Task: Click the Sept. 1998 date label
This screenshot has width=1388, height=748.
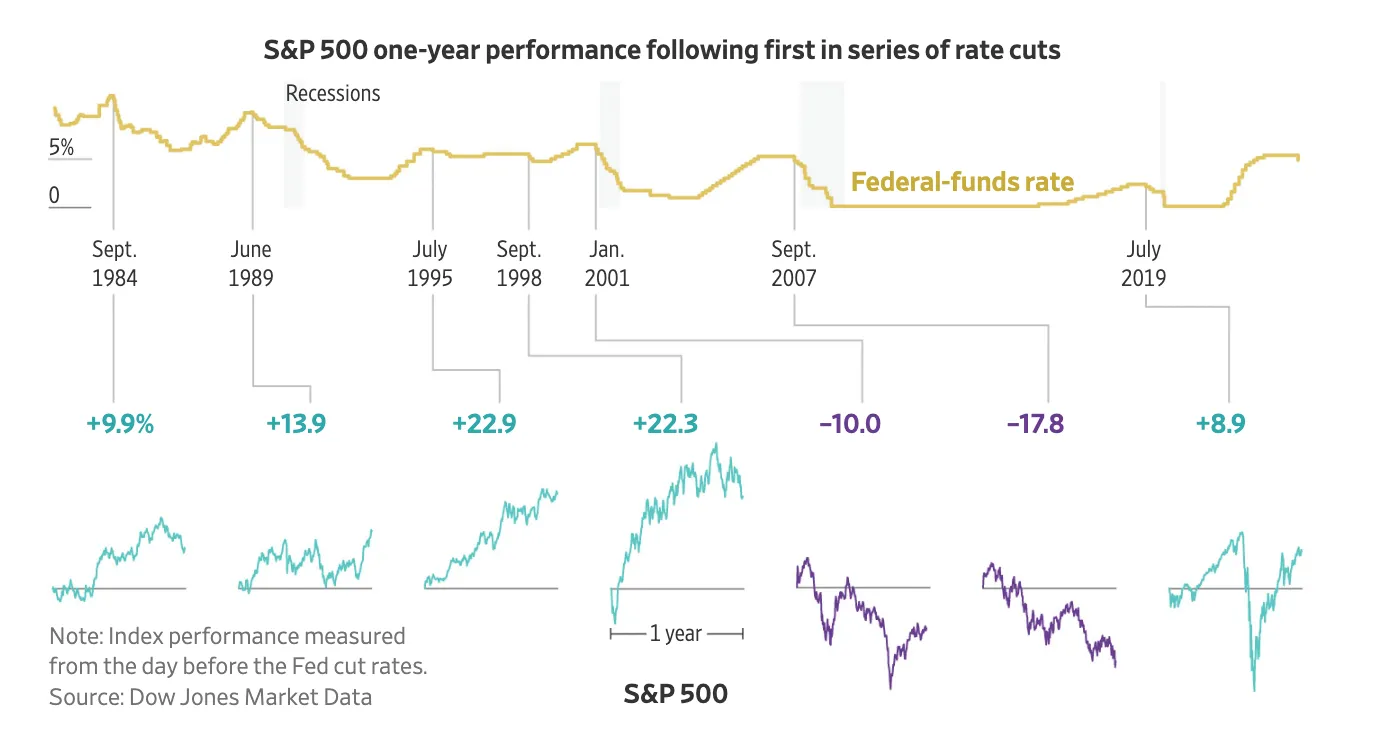Action: pyautogui.click(x=519, y=263)
